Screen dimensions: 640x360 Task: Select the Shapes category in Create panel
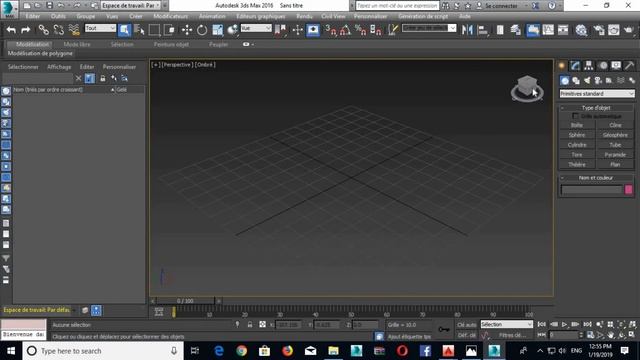click(576, 80)
